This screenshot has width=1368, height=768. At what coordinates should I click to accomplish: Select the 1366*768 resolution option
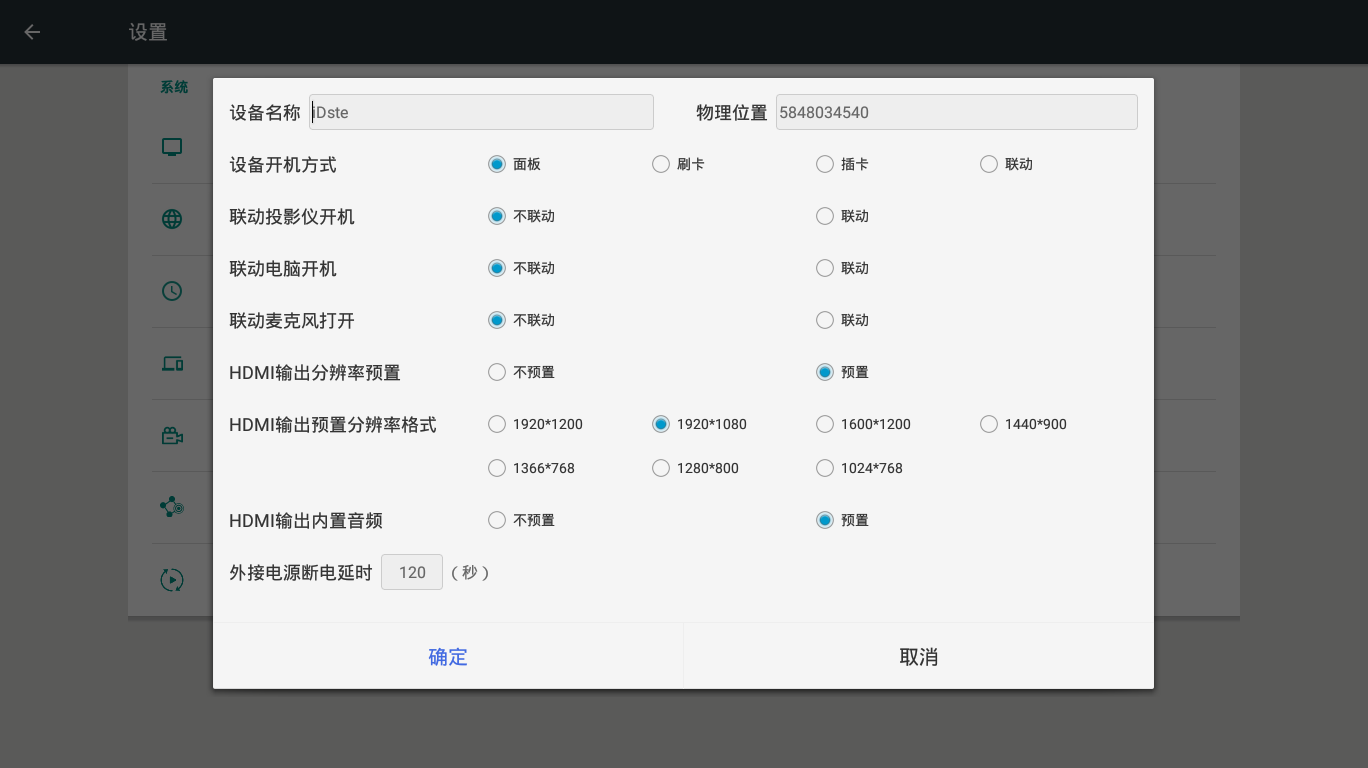coord(497,468)
